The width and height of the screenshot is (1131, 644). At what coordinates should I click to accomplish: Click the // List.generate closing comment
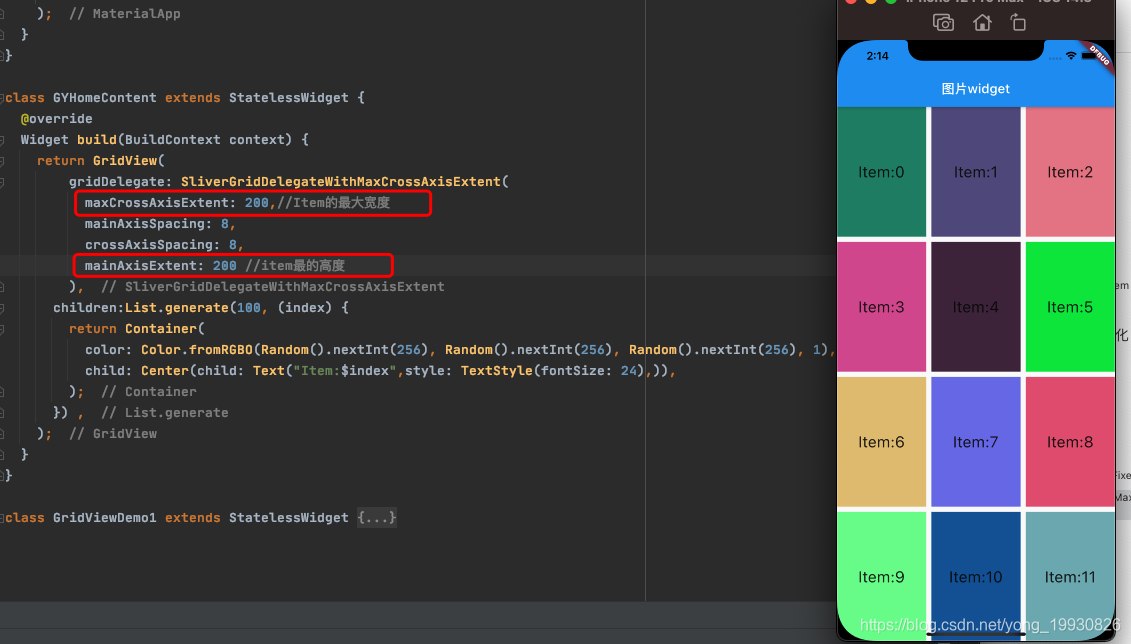(x=164, y=412)
